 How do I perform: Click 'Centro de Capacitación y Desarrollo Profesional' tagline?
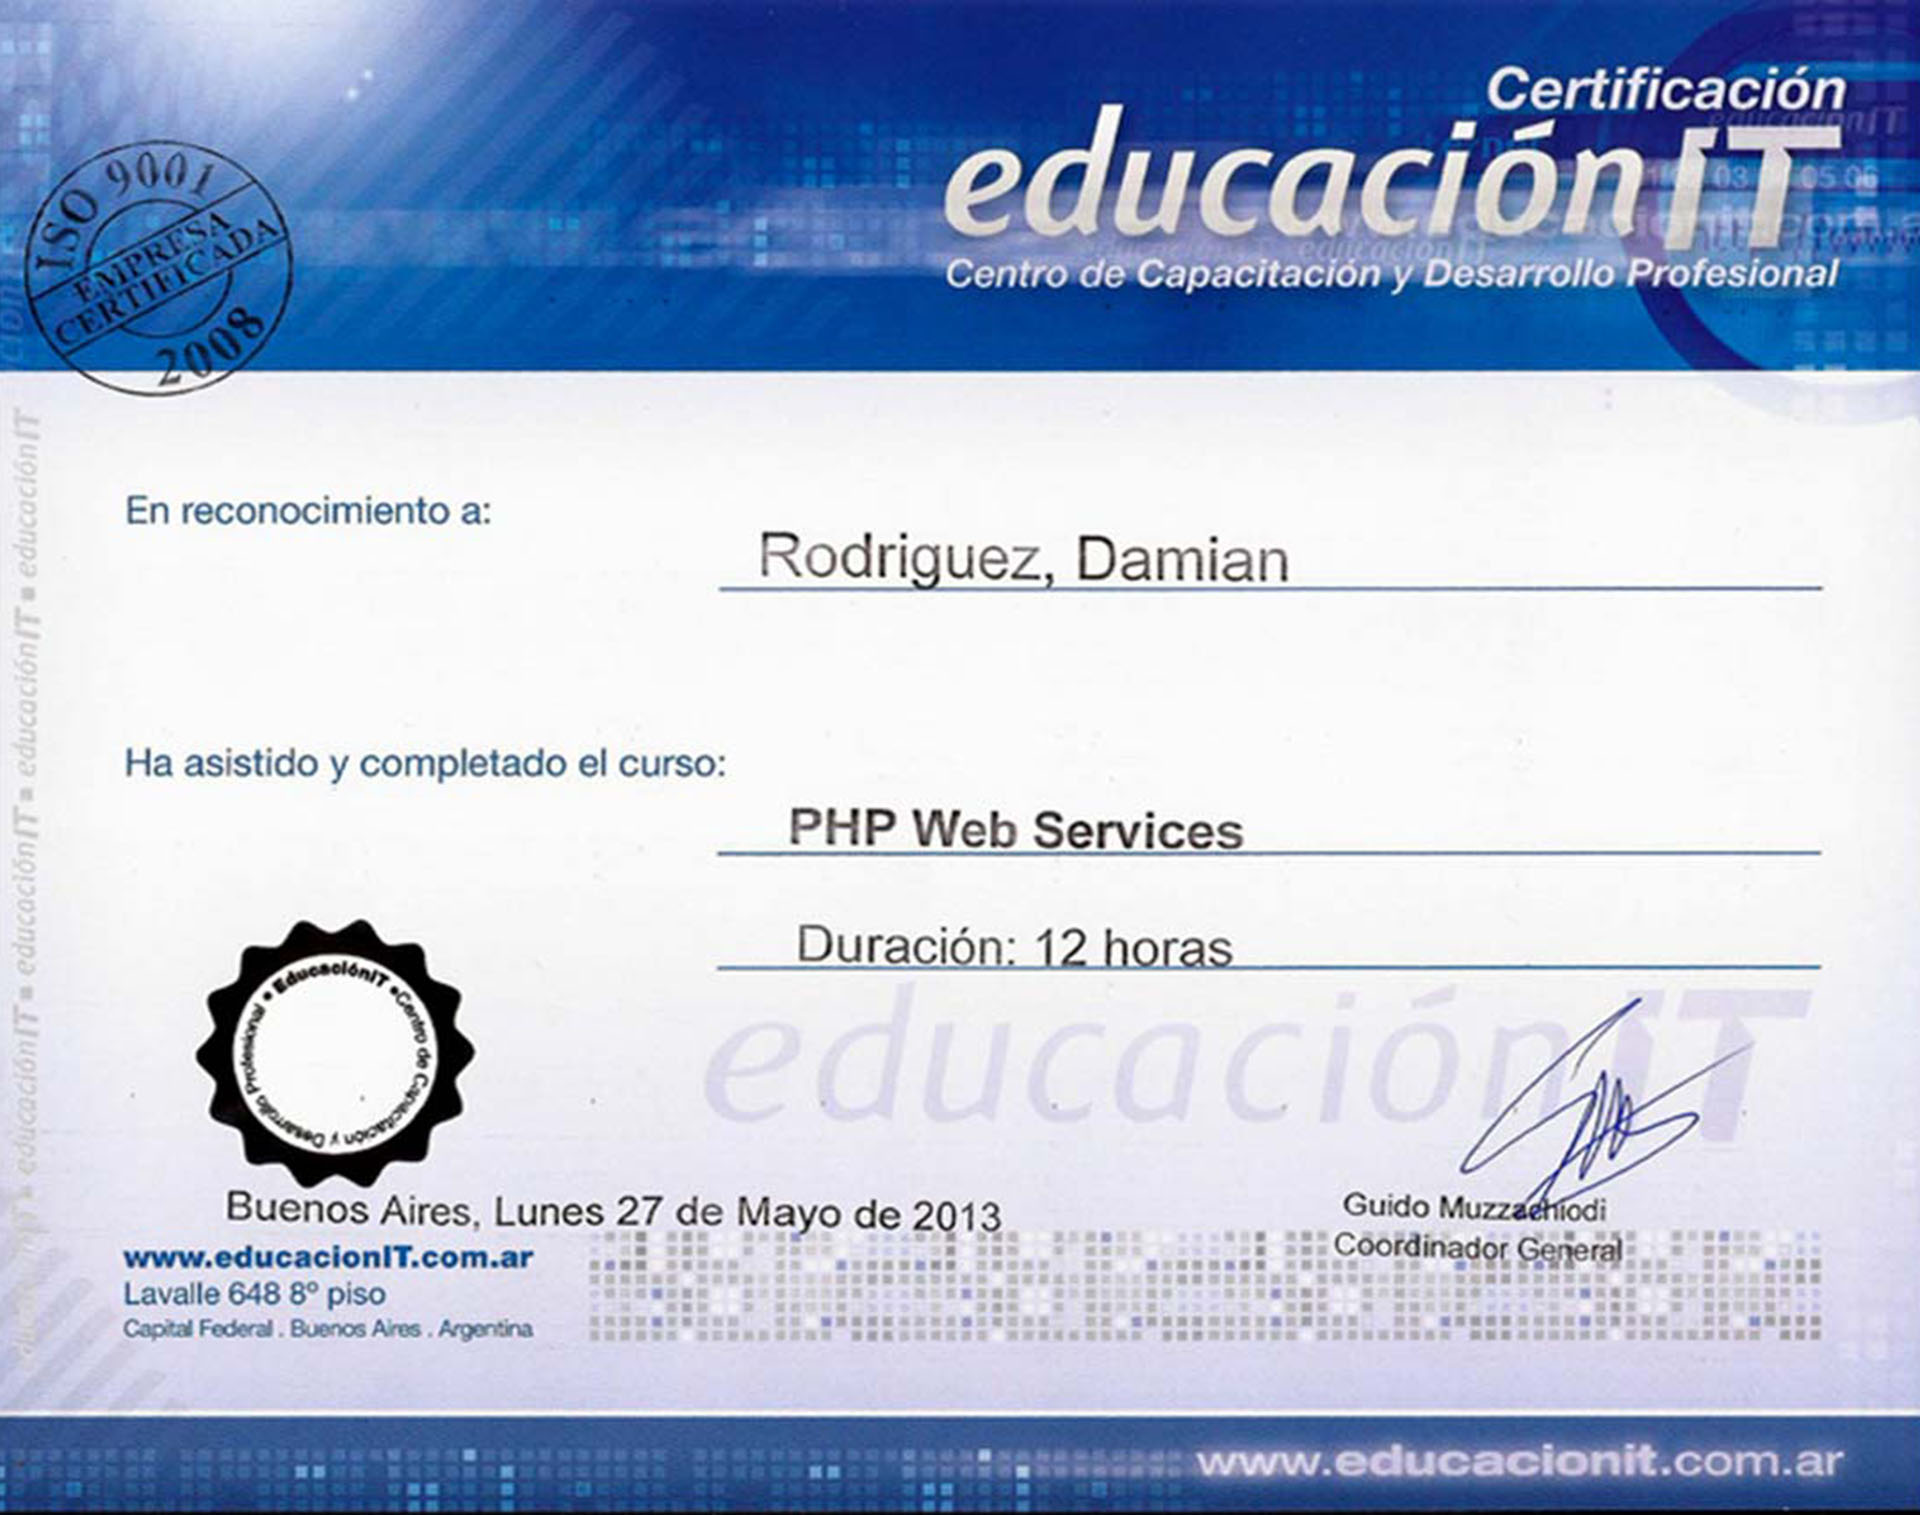pos(1391,273)
